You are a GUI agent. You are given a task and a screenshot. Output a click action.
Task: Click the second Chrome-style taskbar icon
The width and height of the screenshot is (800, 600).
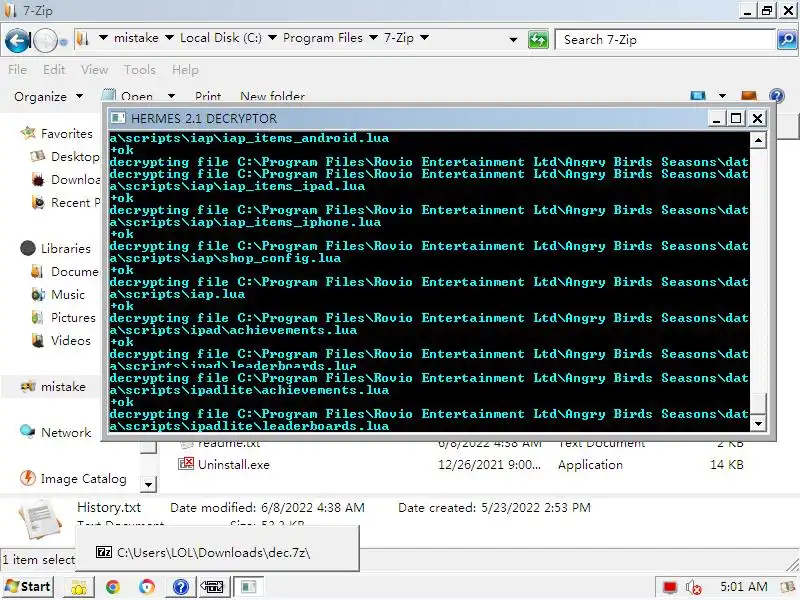pyautogui.click(x=146, y=587)
